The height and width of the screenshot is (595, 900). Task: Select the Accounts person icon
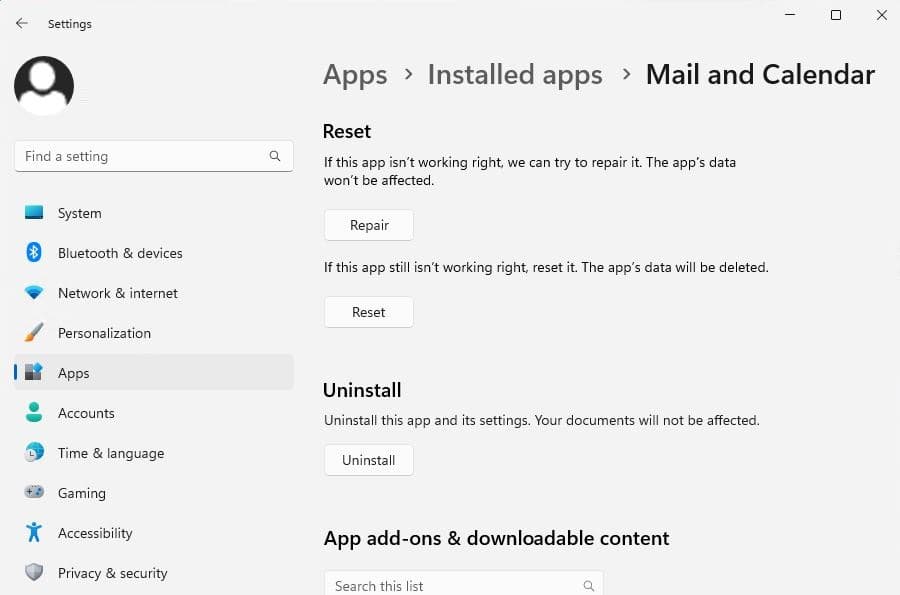(34, 413)
